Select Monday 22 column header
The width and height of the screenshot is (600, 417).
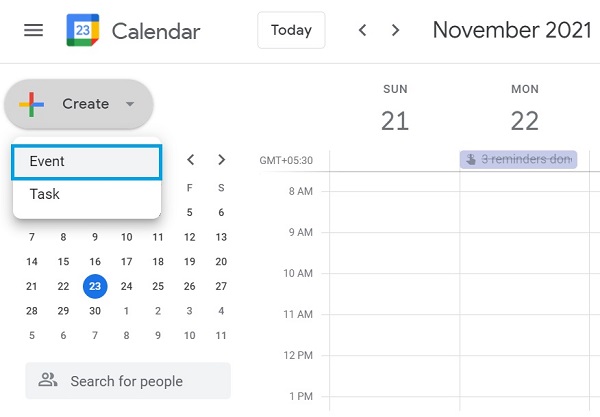(x=524, y=111)
